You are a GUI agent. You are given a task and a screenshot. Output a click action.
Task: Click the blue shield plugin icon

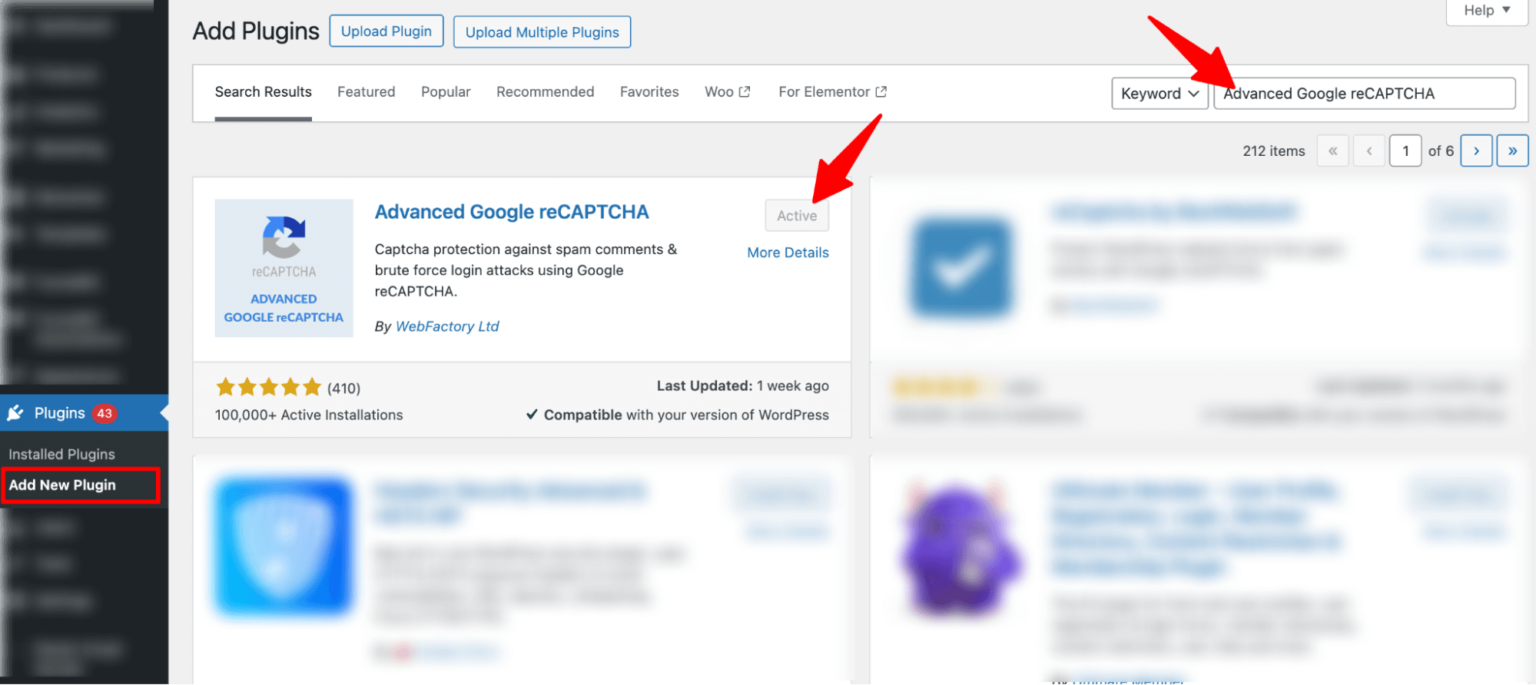pyautogui.click(x=283, y=548)
